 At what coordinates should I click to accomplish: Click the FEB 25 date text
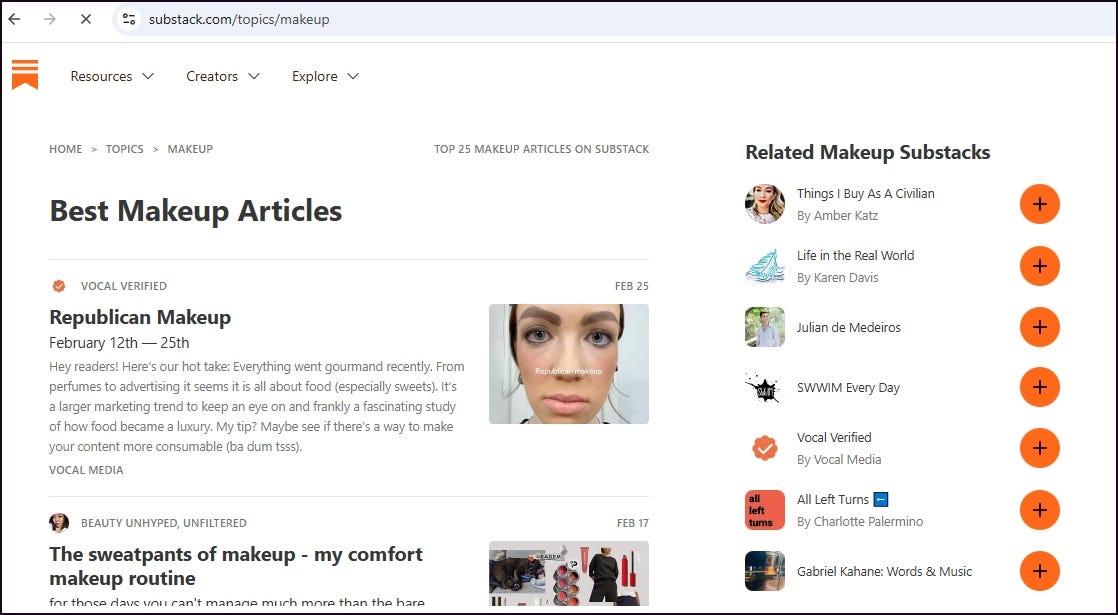(632, 286)
